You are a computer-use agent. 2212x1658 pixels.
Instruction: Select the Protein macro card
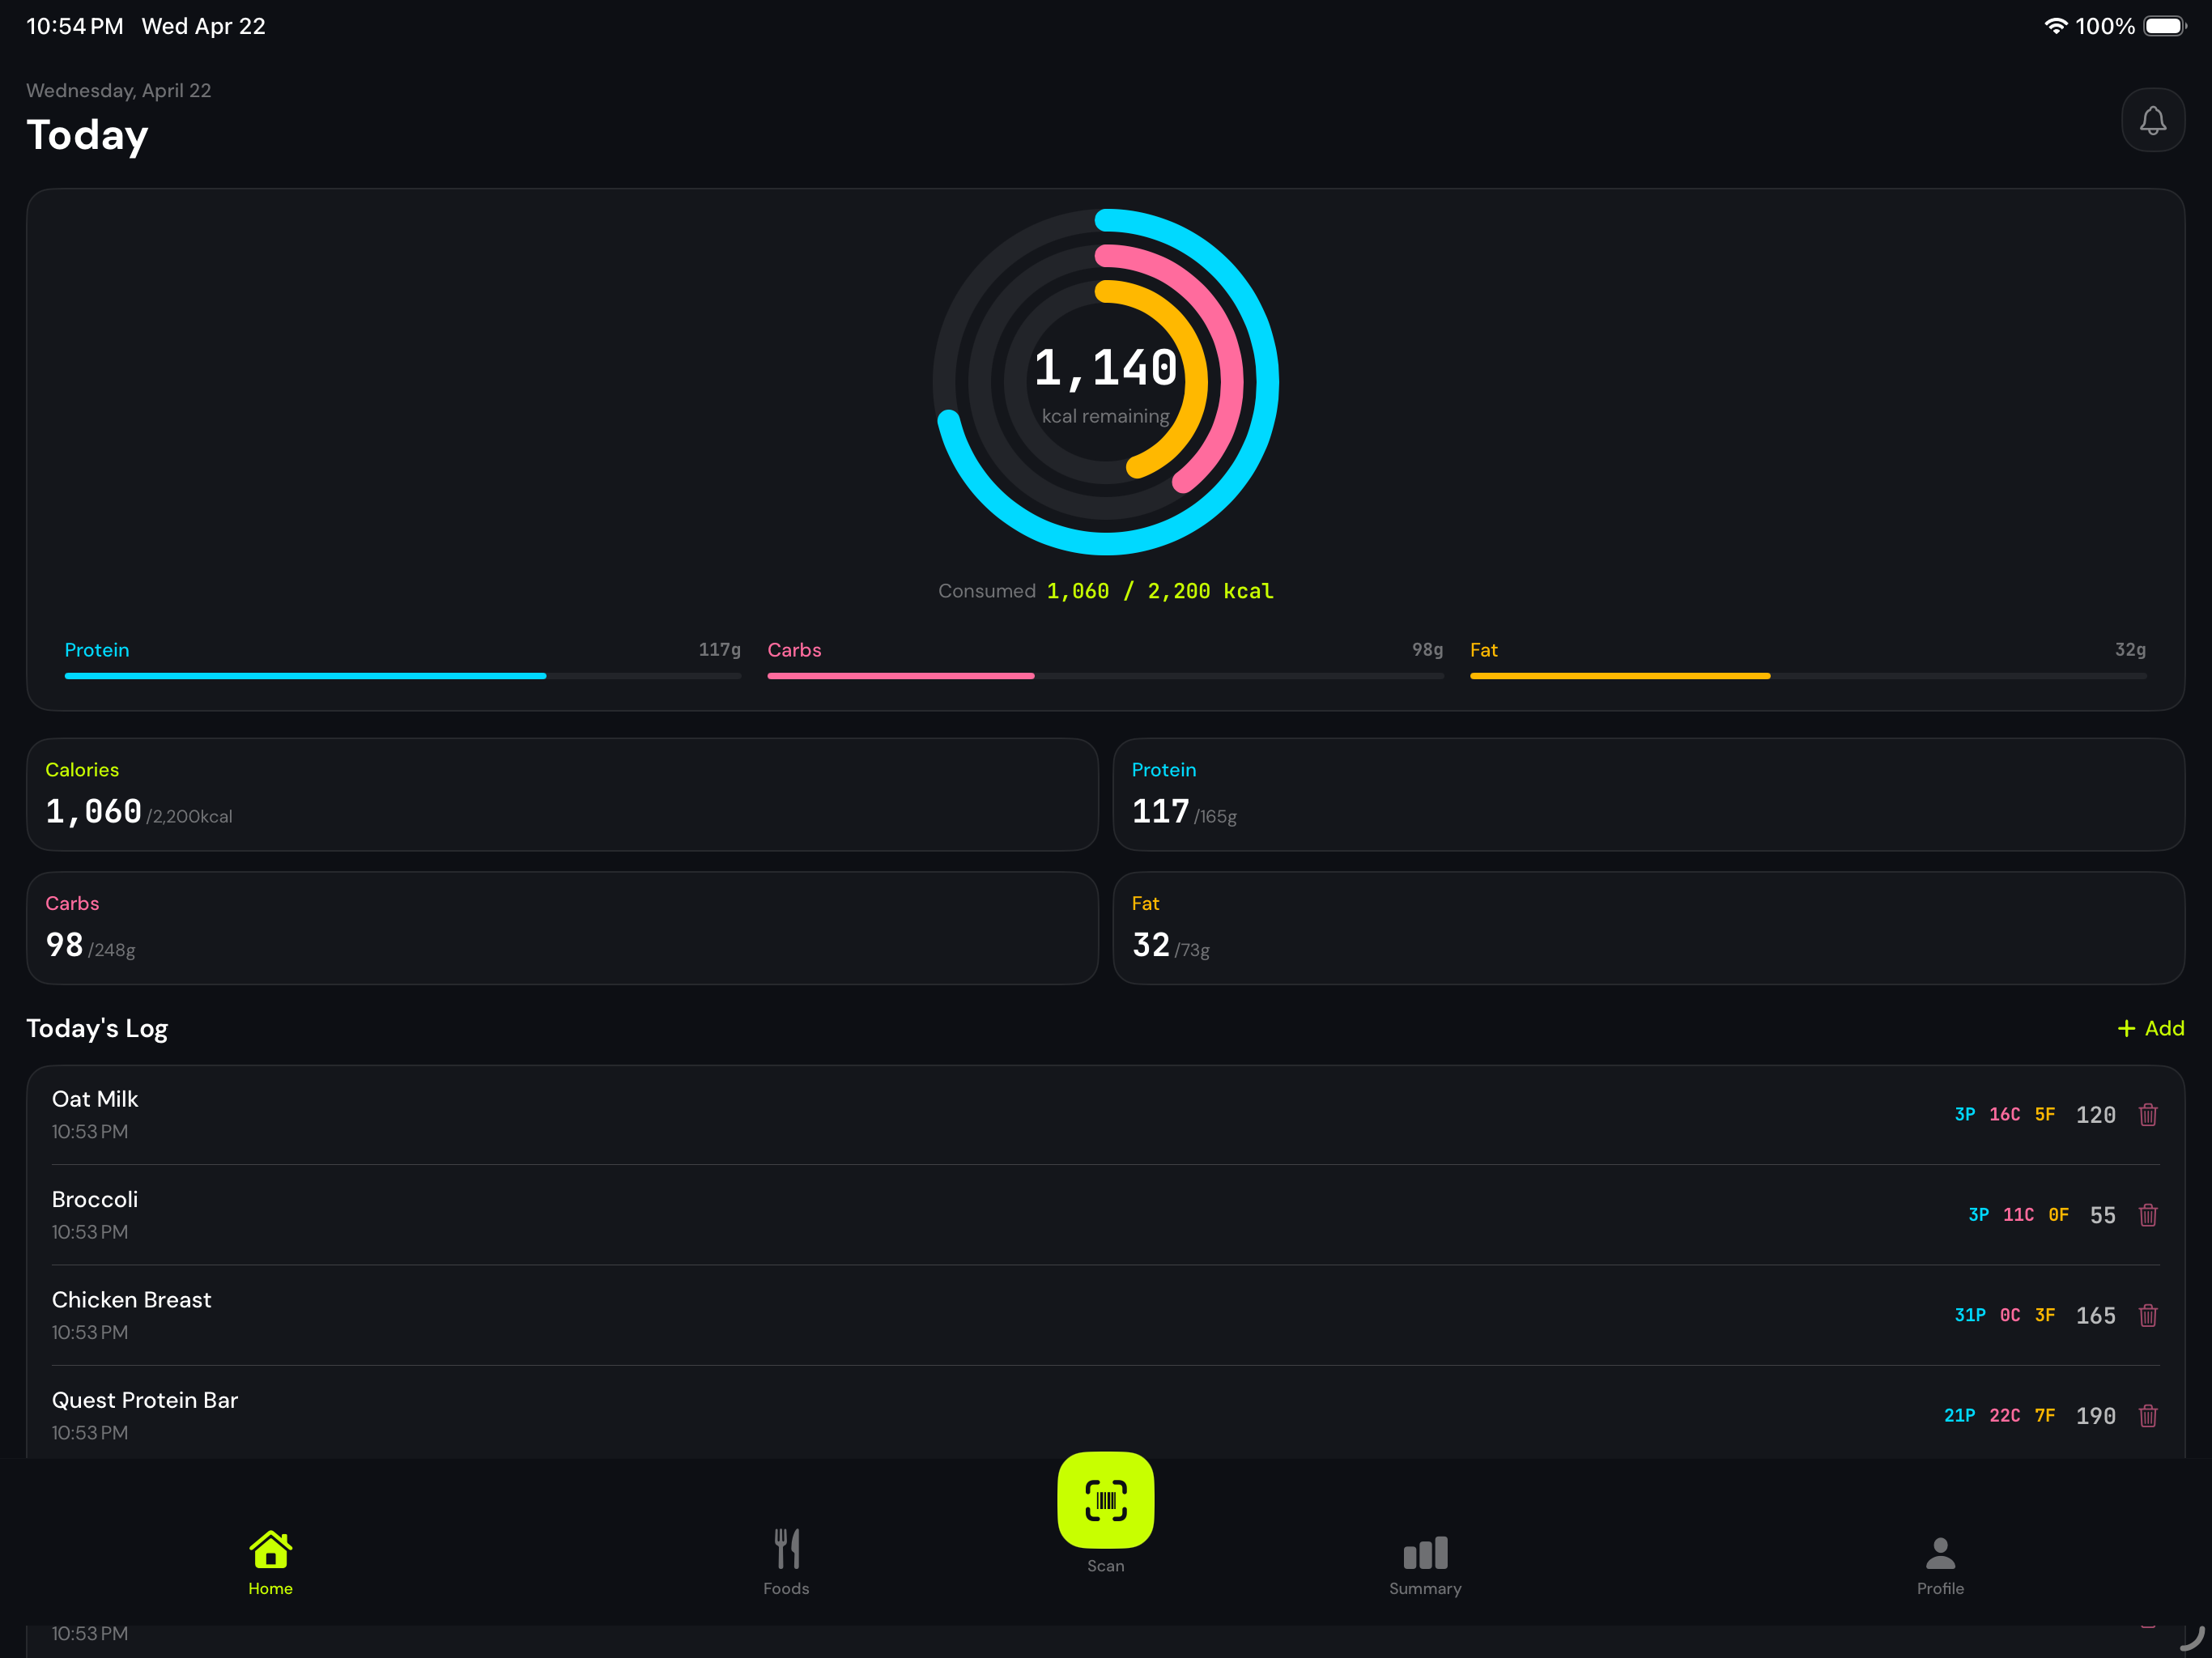1652,794
